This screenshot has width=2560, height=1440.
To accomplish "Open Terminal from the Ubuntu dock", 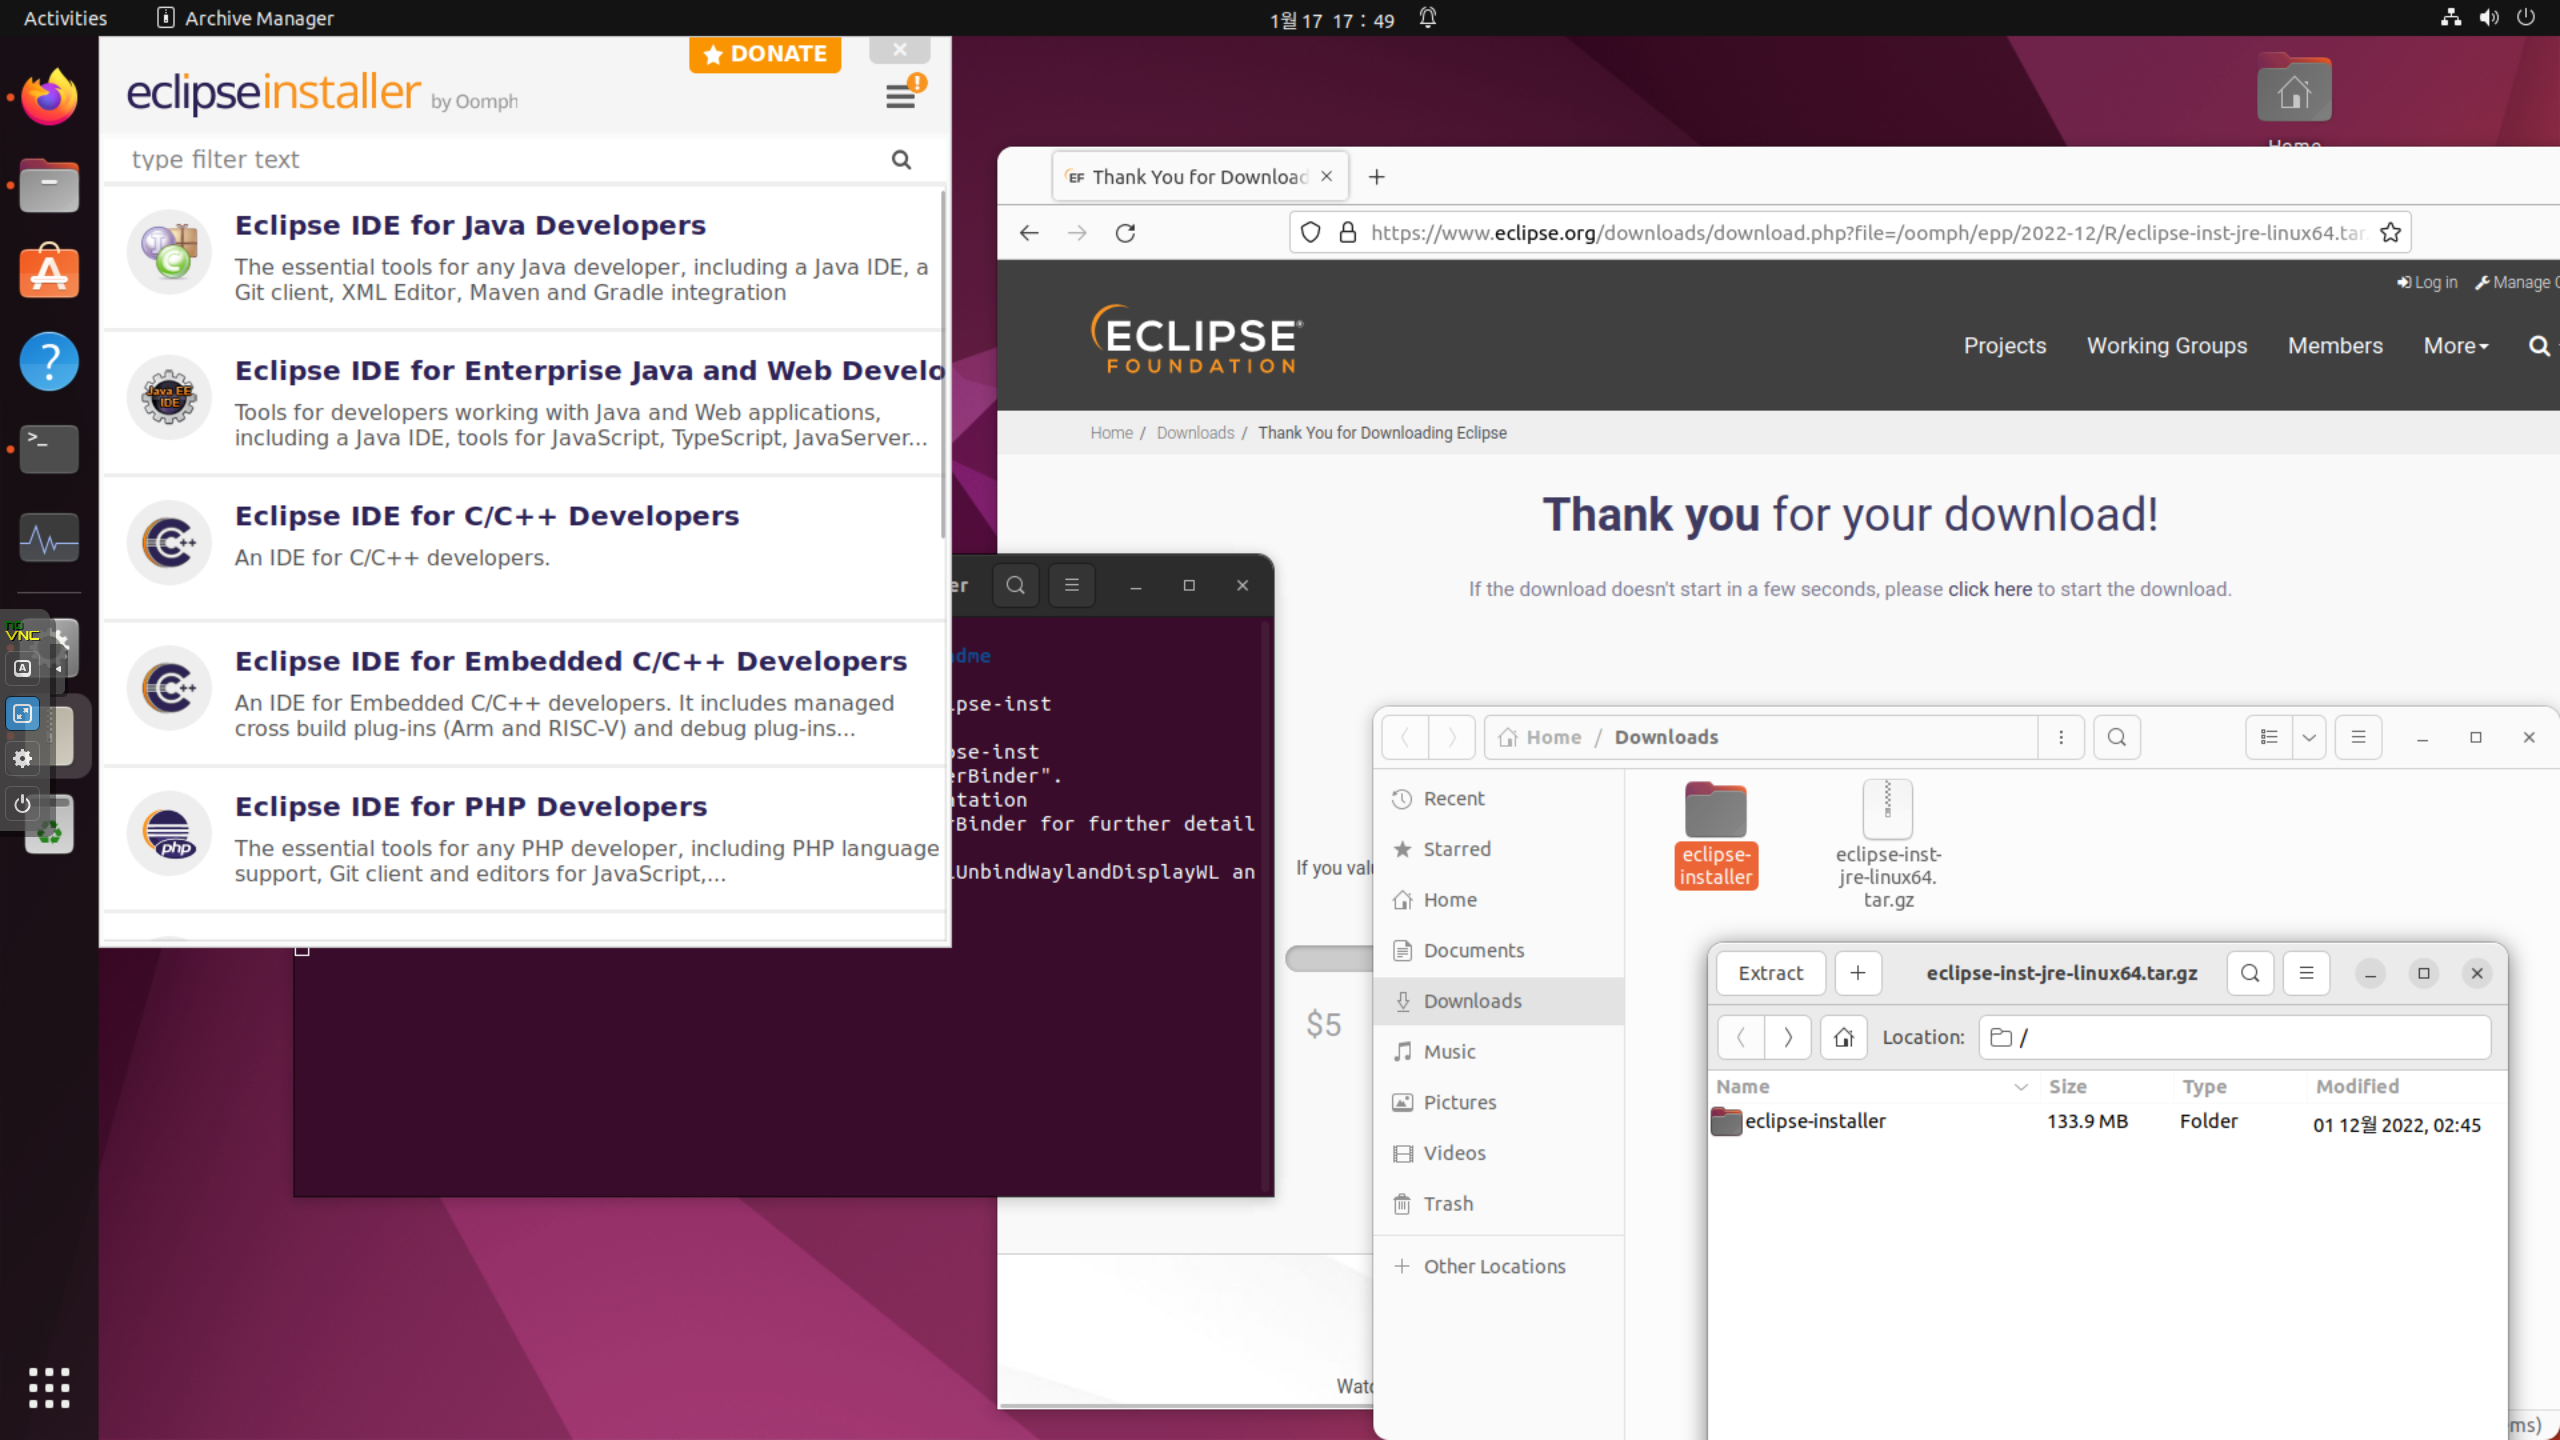I will point(49,449).
